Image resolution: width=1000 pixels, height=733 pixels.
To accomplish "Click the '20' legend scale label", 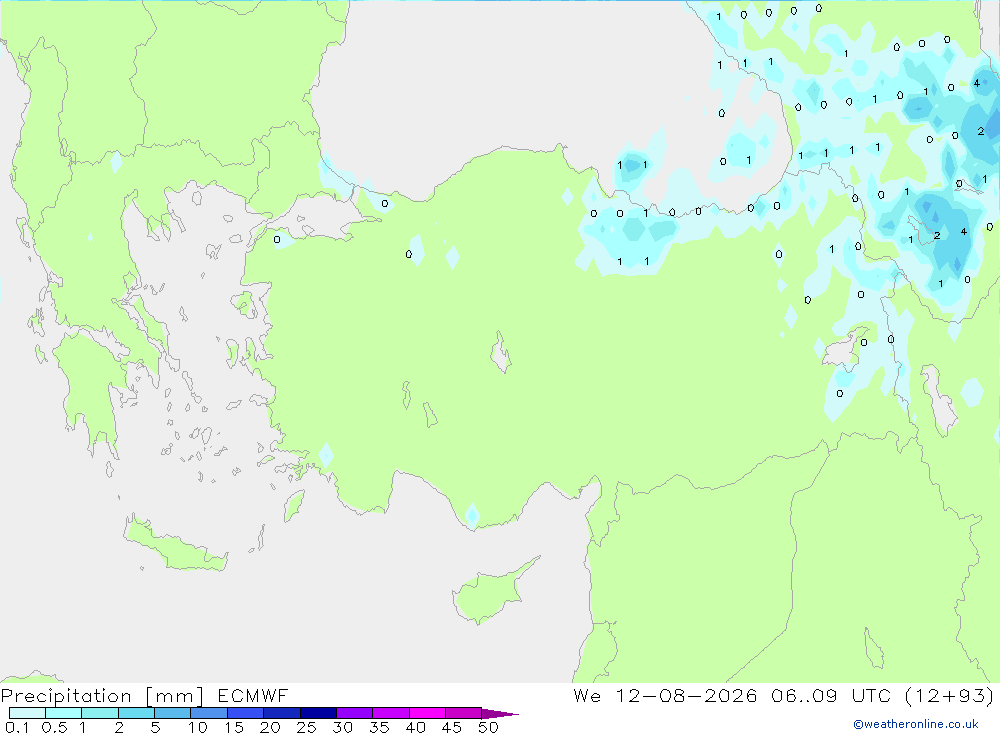I will (x=270, y=727).
